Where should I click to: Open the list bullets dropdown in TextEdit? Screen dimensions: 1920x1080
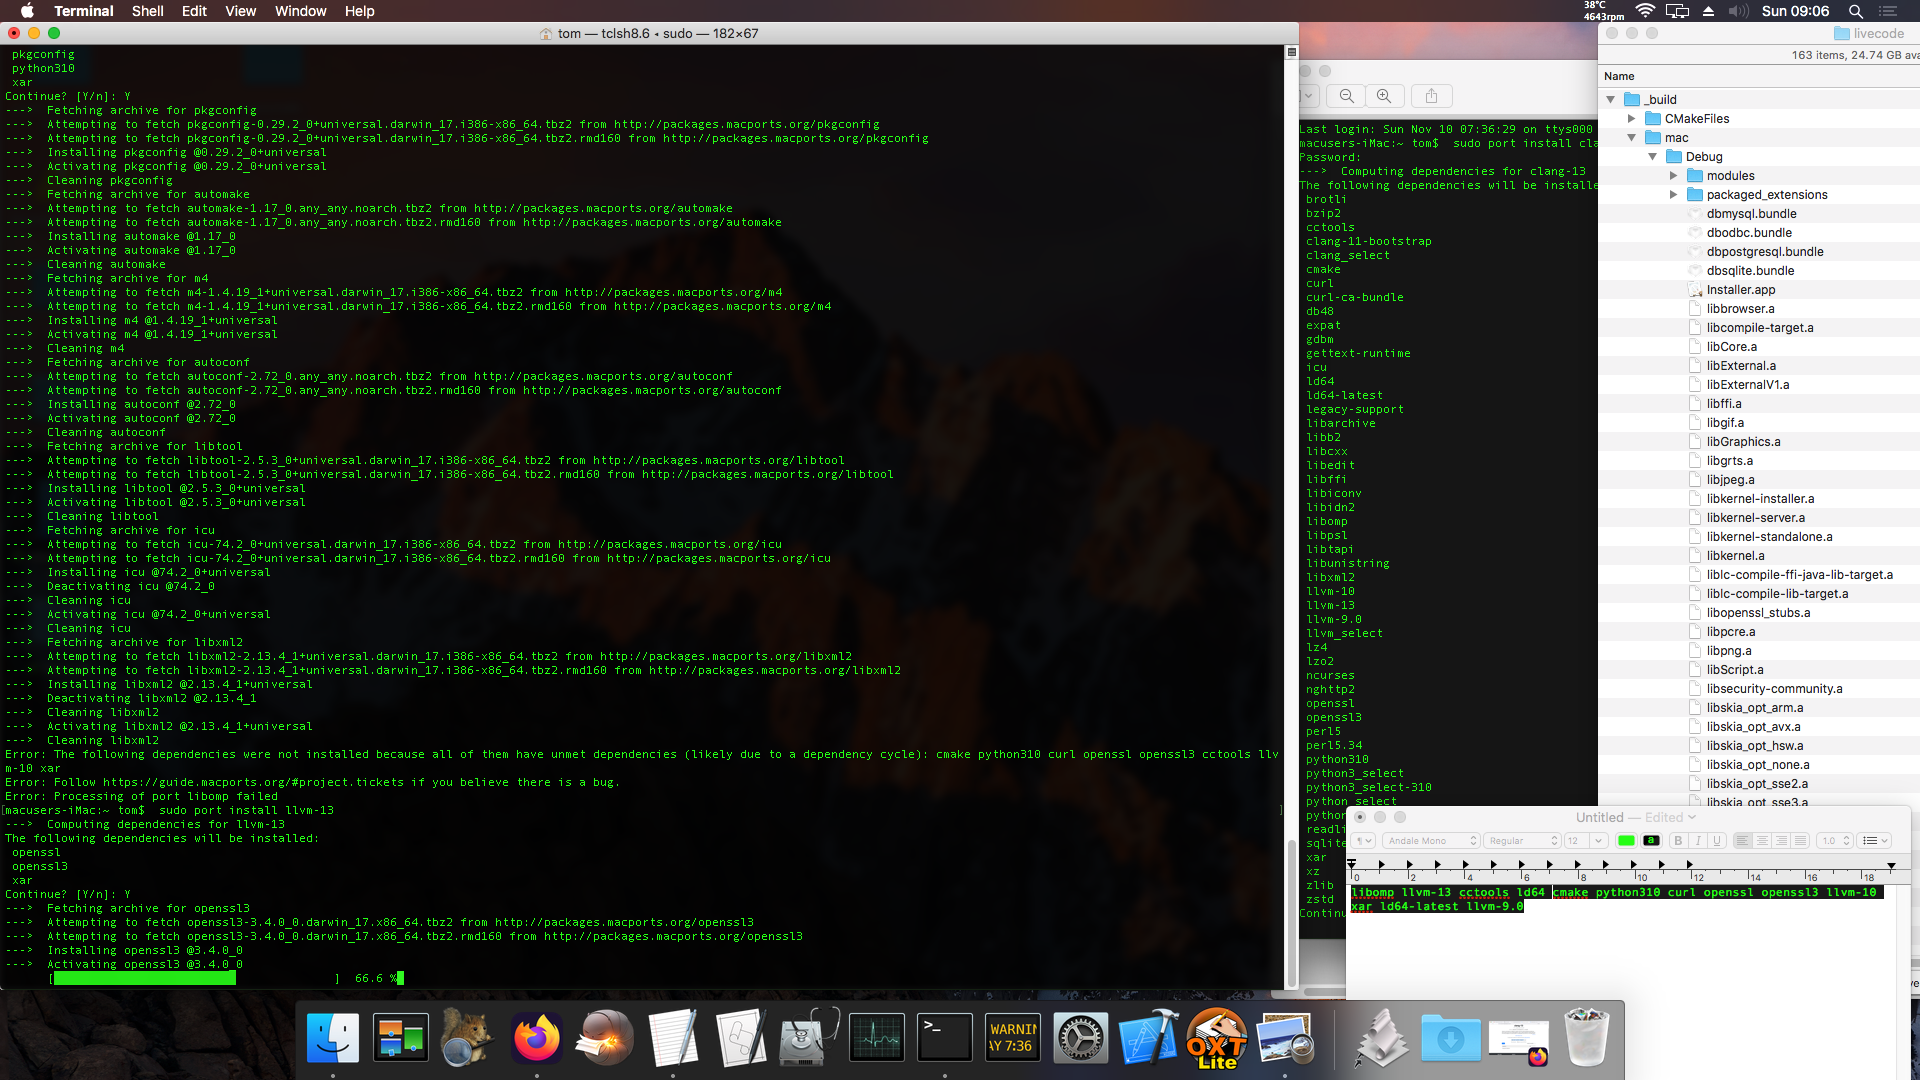click(x=1875, y=841)
